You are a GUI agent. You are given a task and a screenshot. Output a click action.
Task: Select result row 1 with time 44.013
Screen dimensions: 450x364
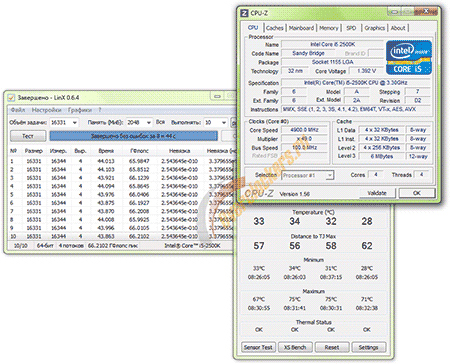[x=122, y=161]
